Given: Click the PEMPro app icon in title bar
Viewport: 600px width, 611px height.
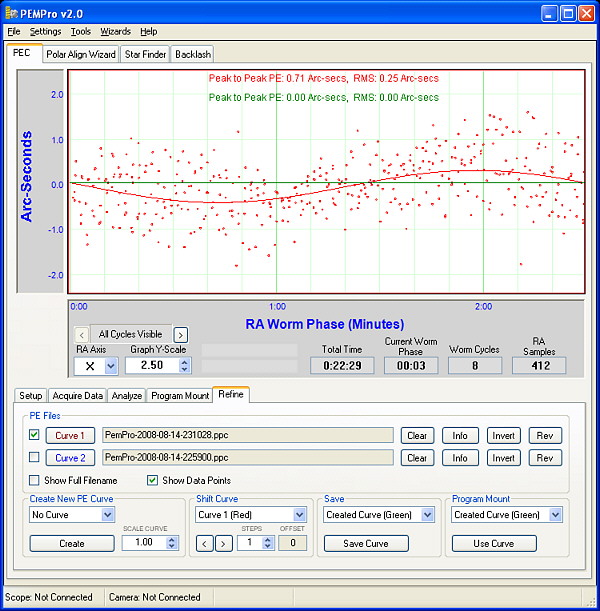Looking at the screenshot, I should [11, 14].
